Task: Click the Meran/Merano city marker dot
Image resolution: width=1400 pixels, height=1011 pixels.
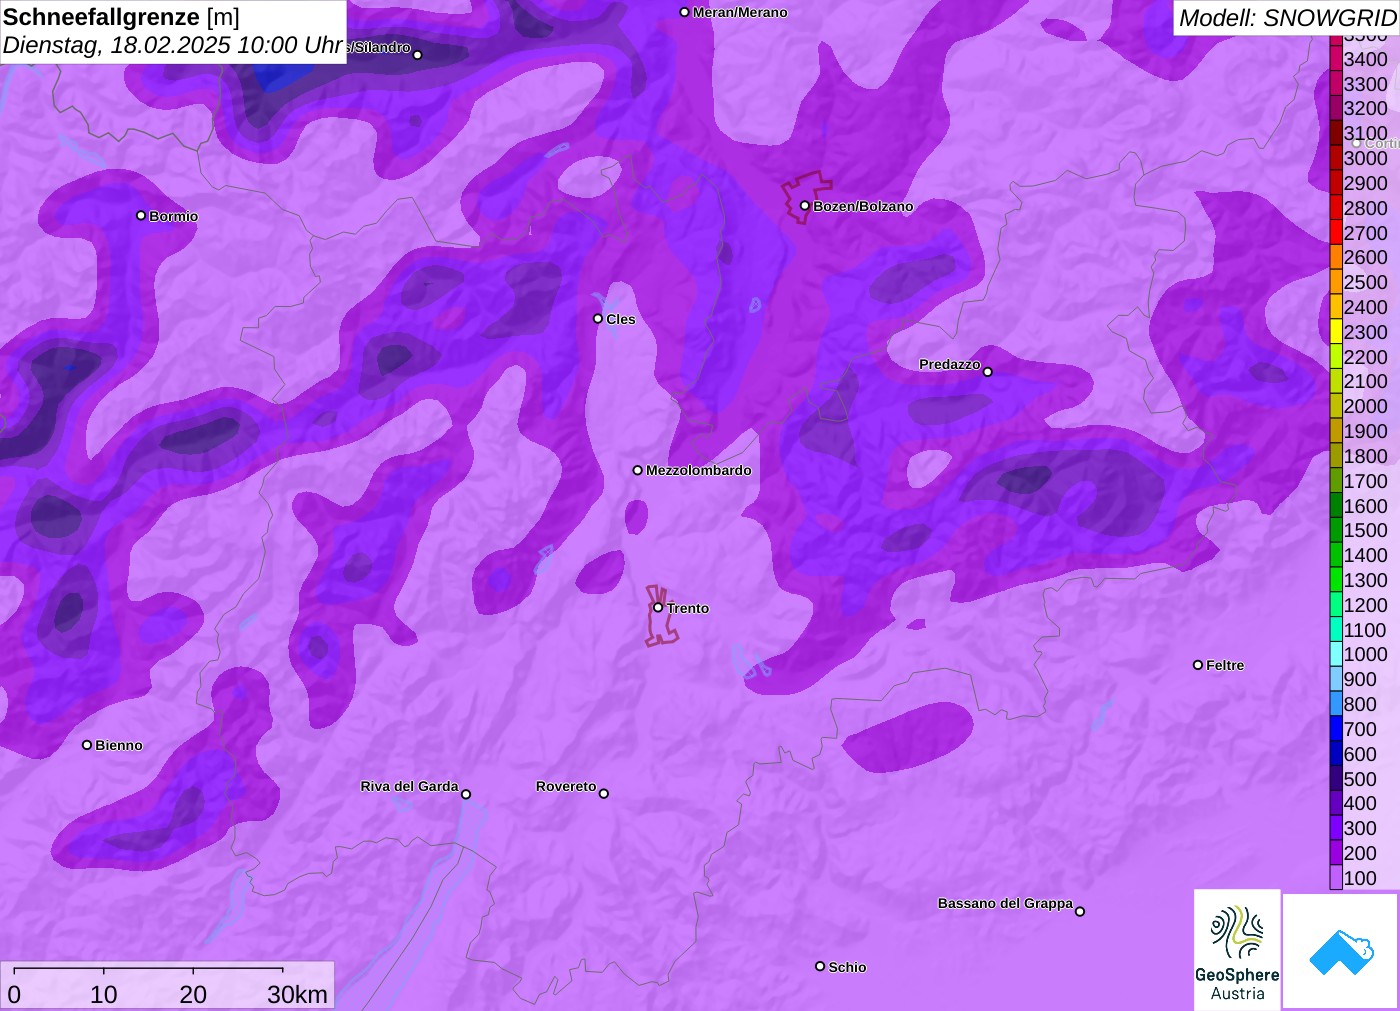Action: pos(685,13)
